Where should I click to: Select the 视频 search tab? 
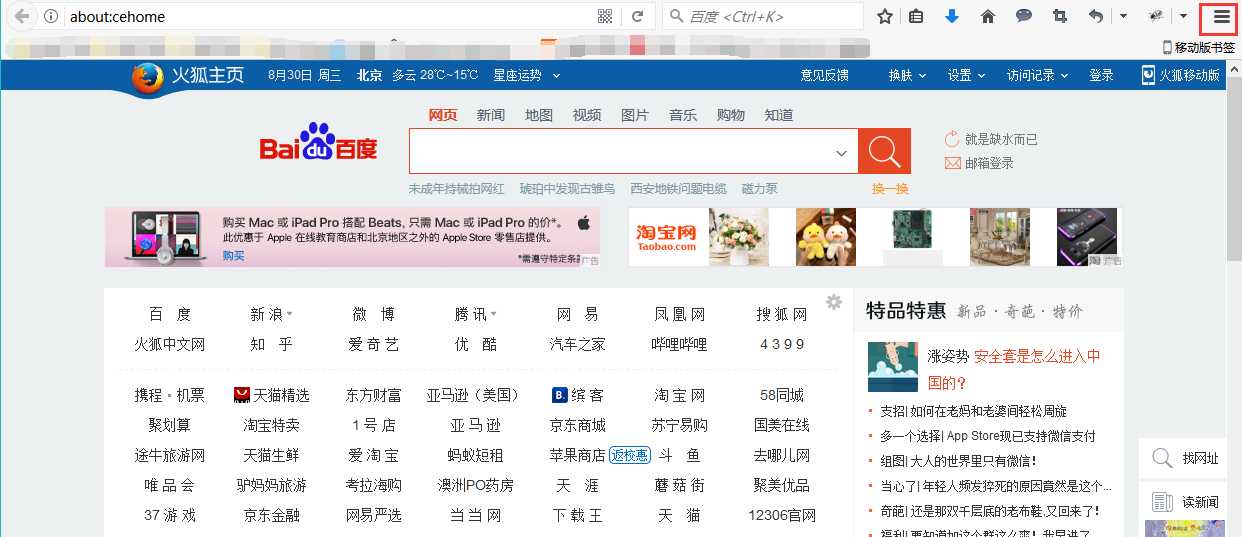pyautogui.click(x=586, y=115)
